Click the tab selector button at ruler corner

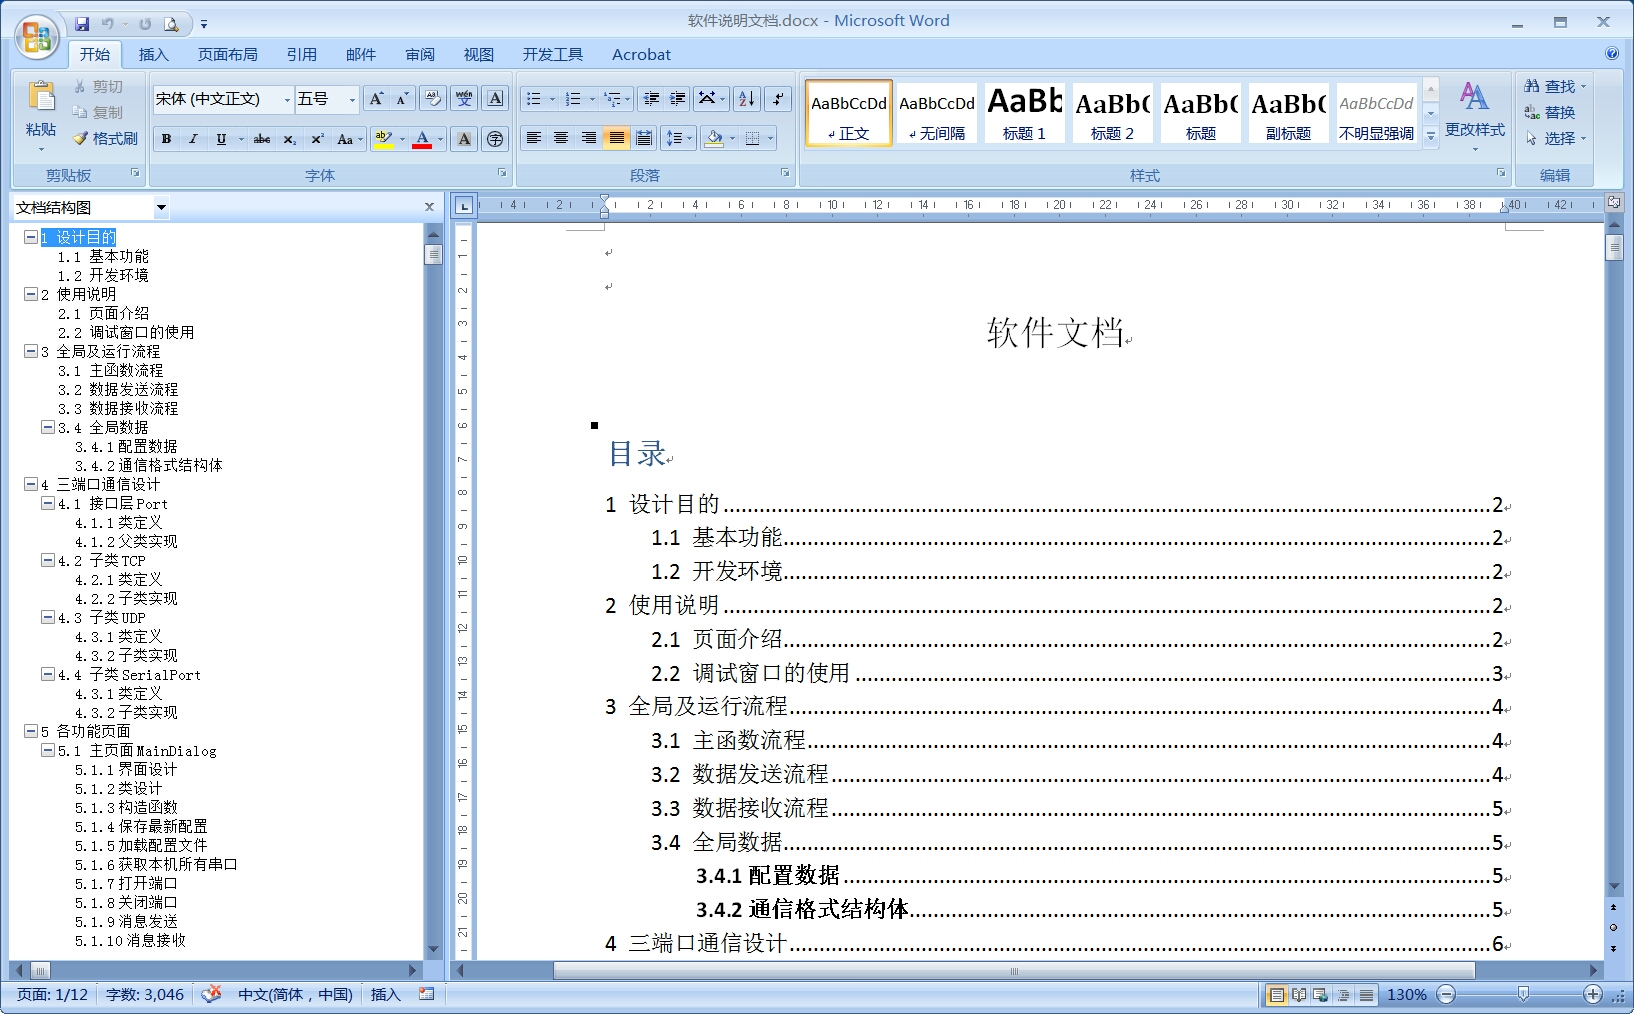464,206
